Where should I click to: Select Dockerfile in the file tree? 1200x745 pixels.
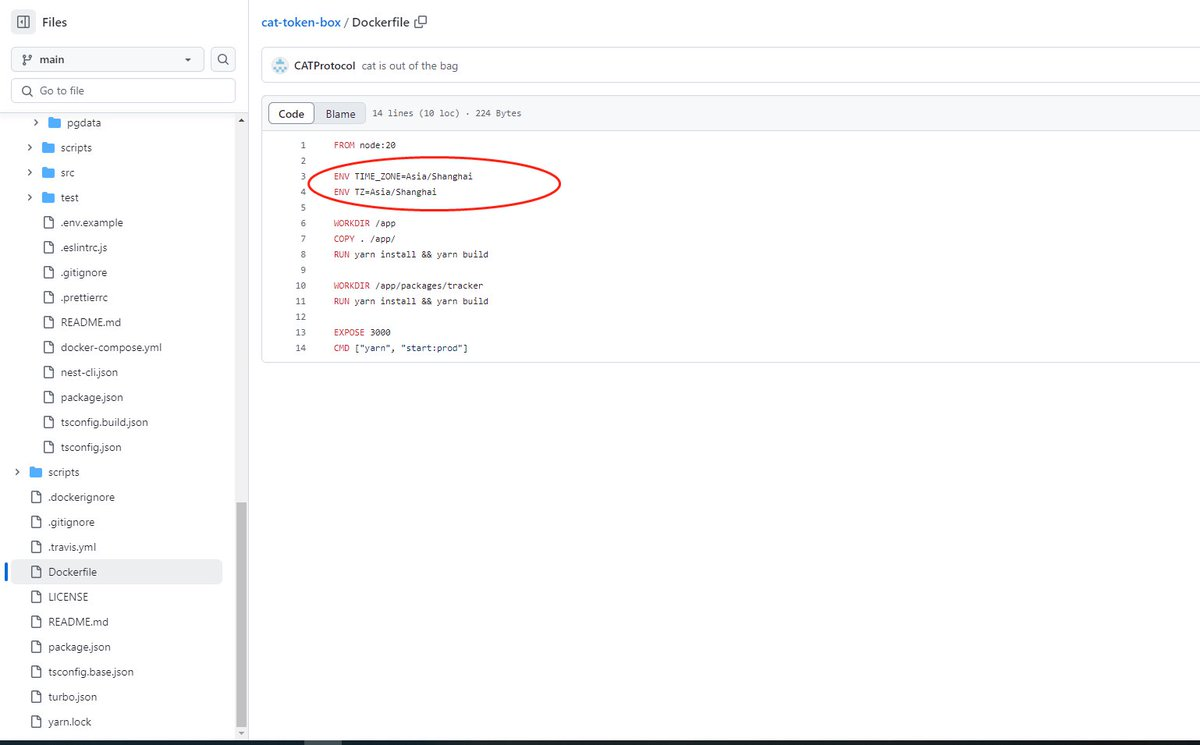coord(72,572)
